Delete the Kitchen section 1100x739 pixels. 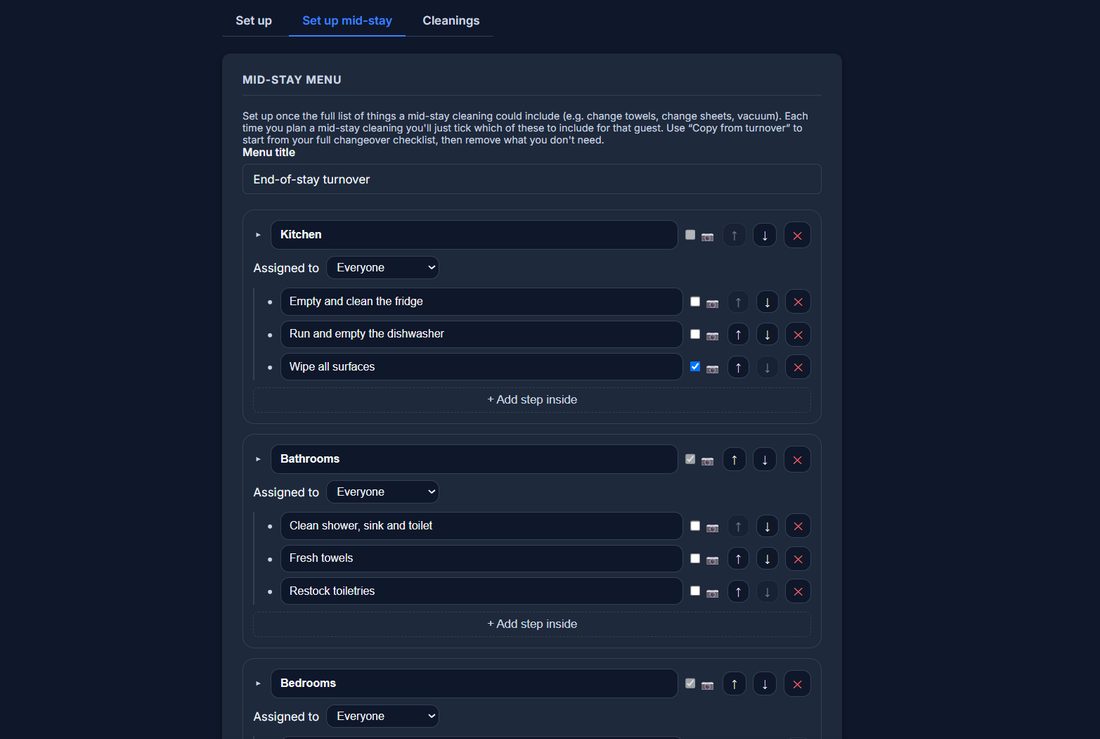pyautogui.click(x=798, y=235)
